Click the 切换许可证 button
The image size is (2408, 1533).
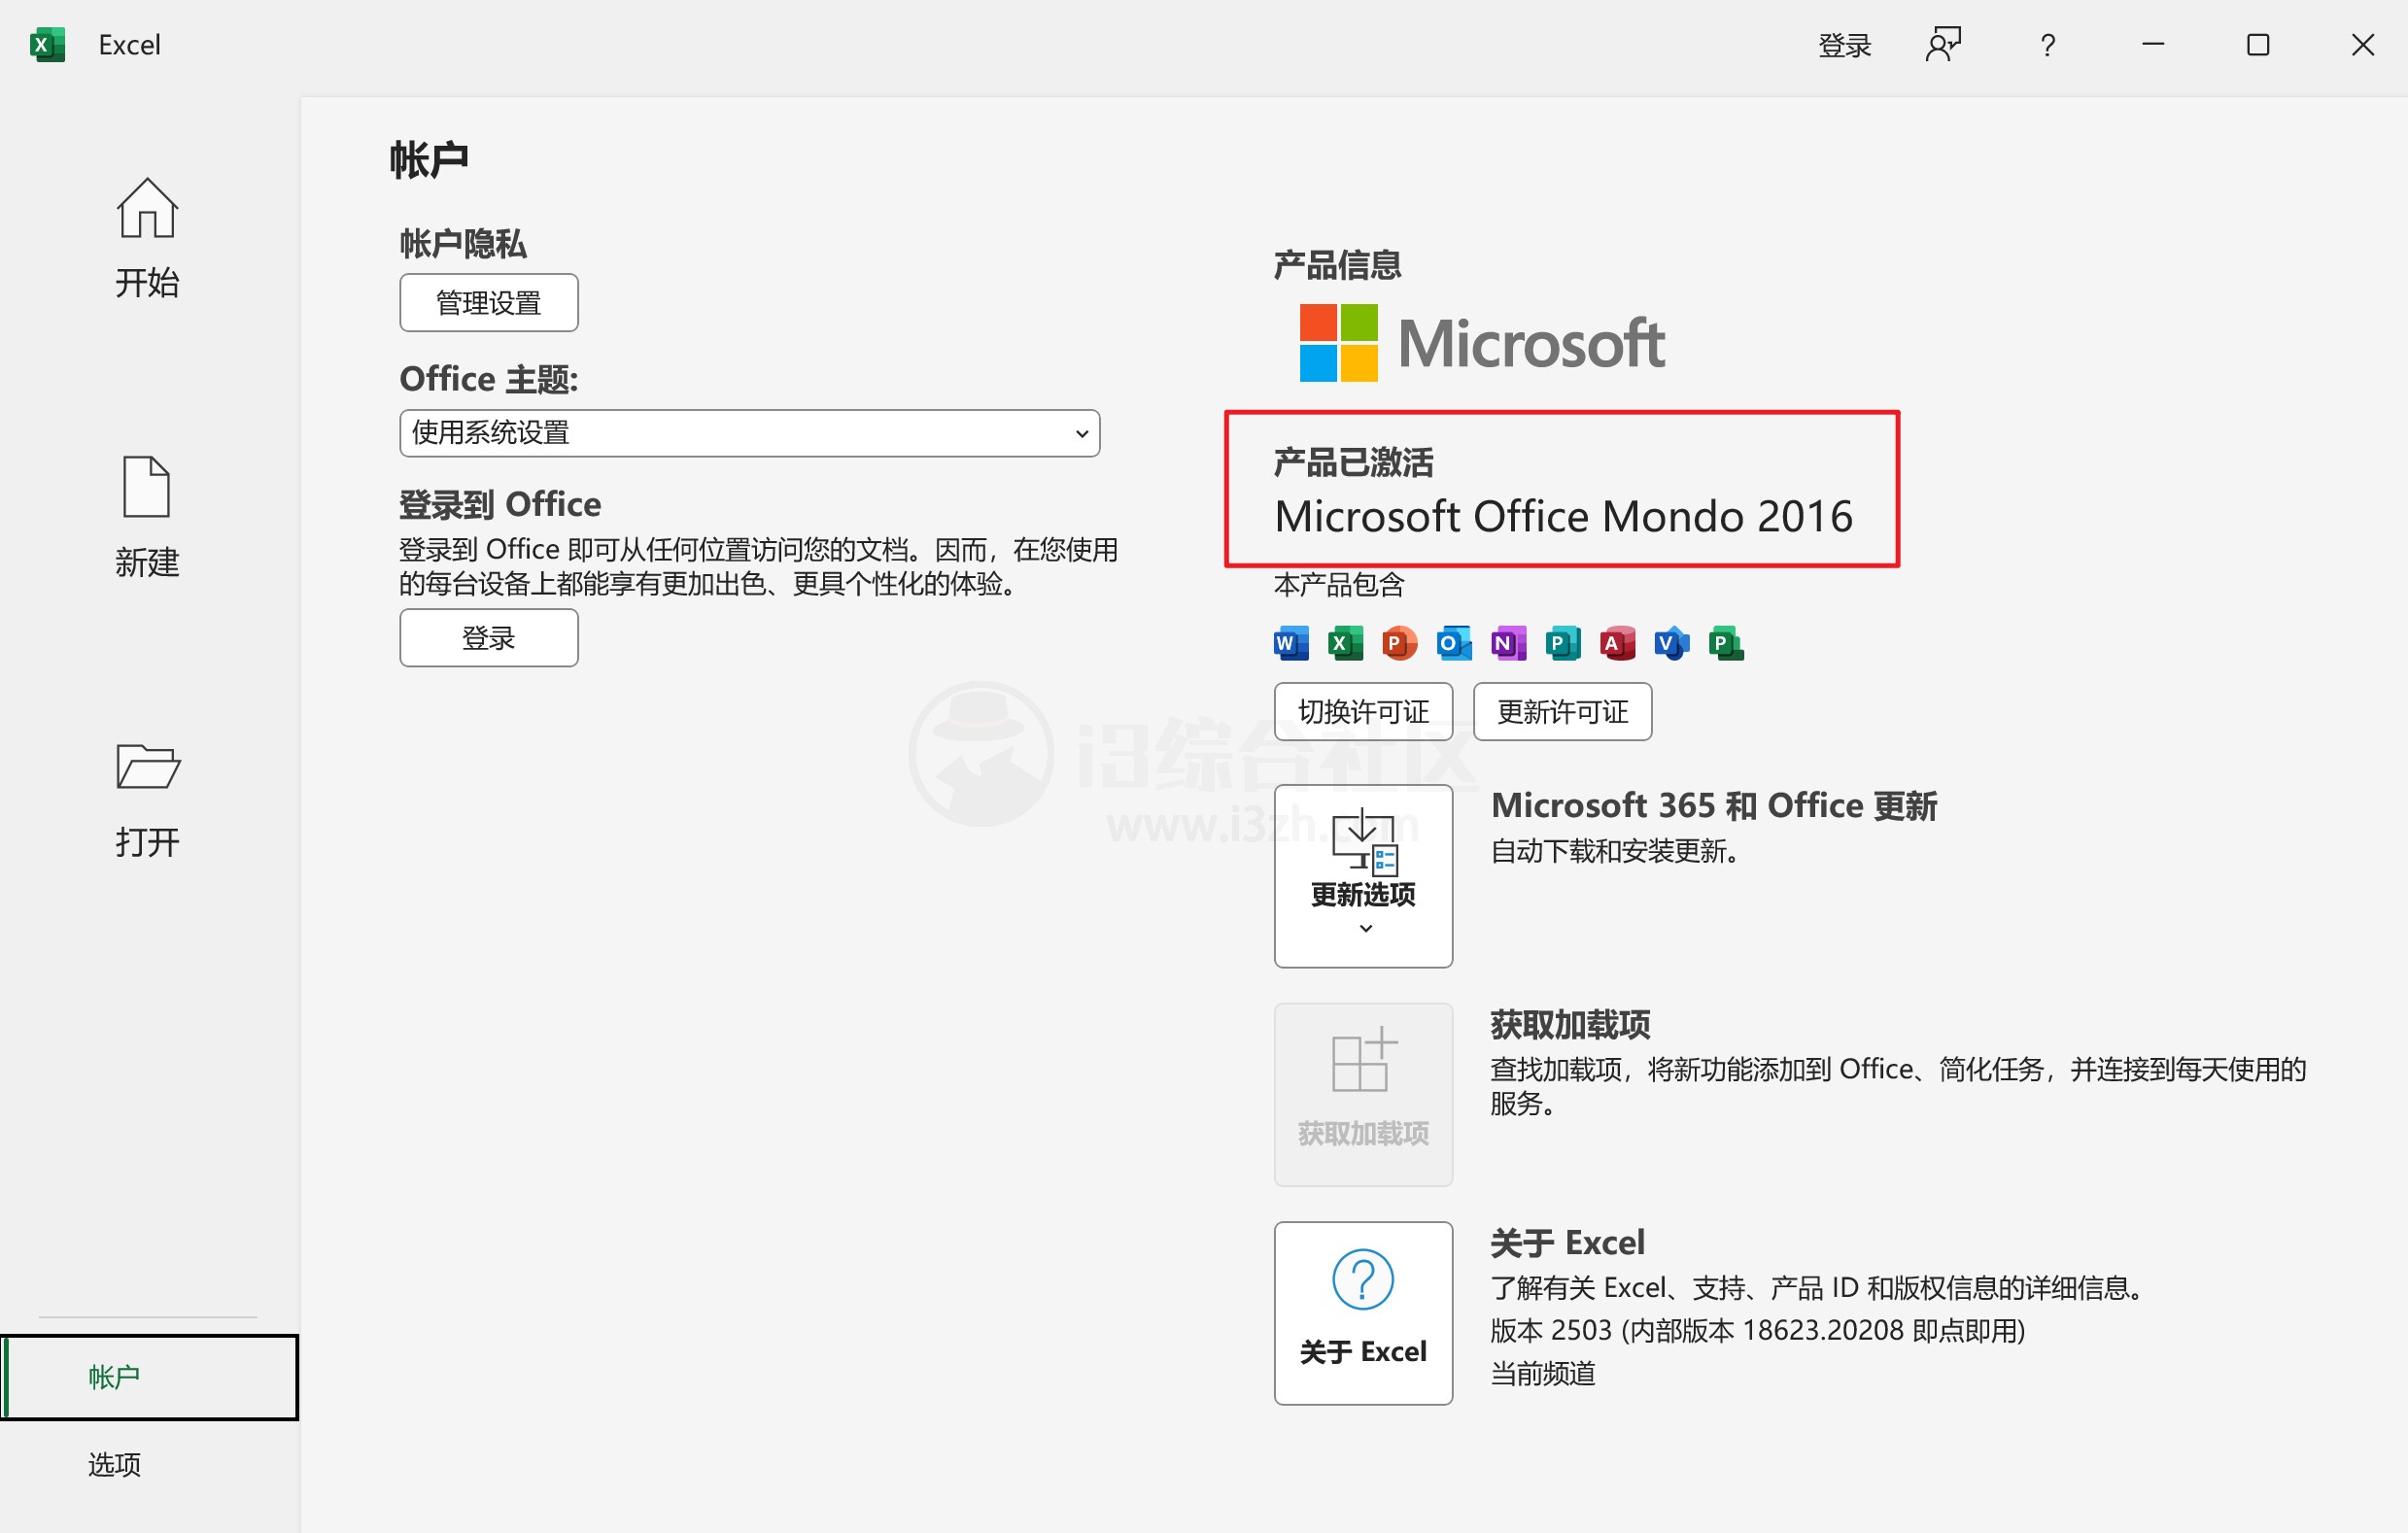(1363, 712)
